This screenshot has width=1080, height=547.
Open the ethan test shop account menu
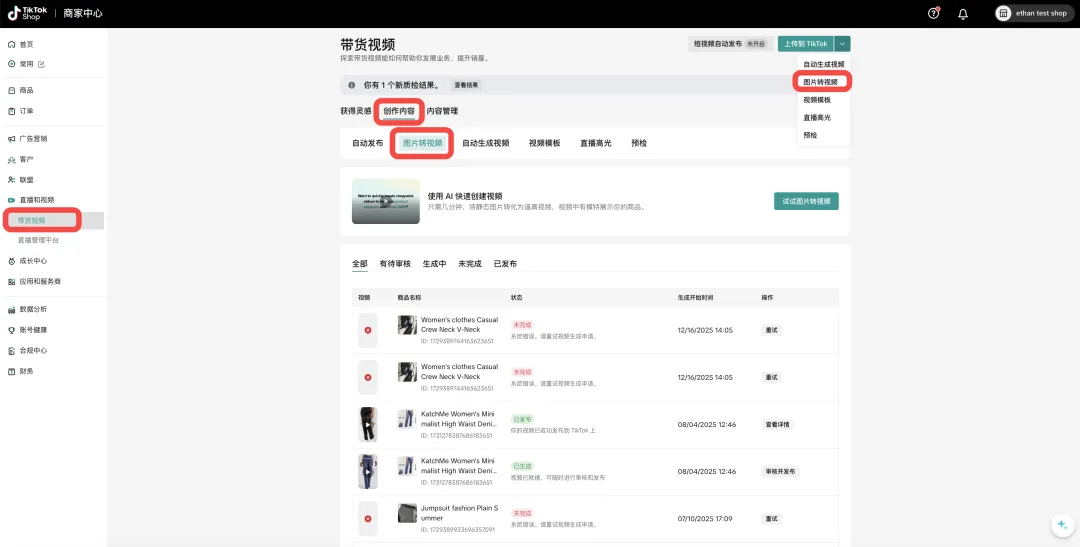(1034, 13)
